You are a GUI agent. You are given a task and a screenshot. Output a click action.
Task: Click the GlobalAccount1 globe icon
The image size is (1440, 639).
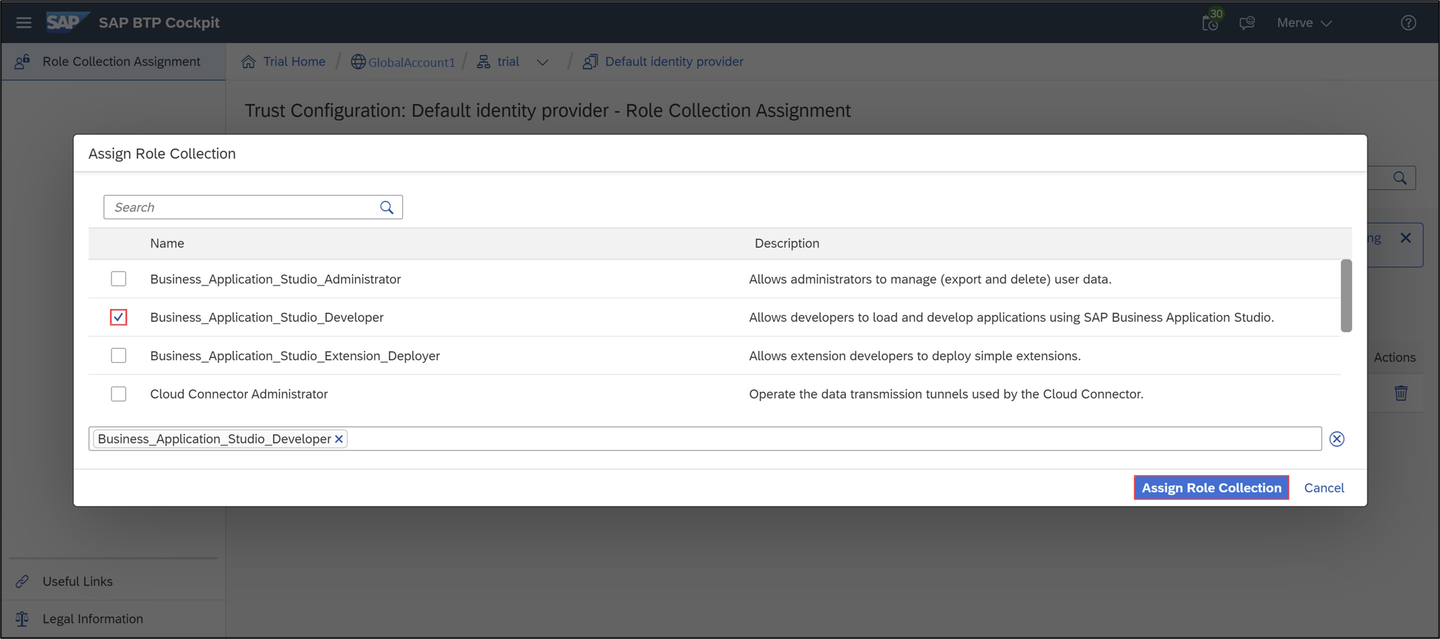(x=358, y=62)
